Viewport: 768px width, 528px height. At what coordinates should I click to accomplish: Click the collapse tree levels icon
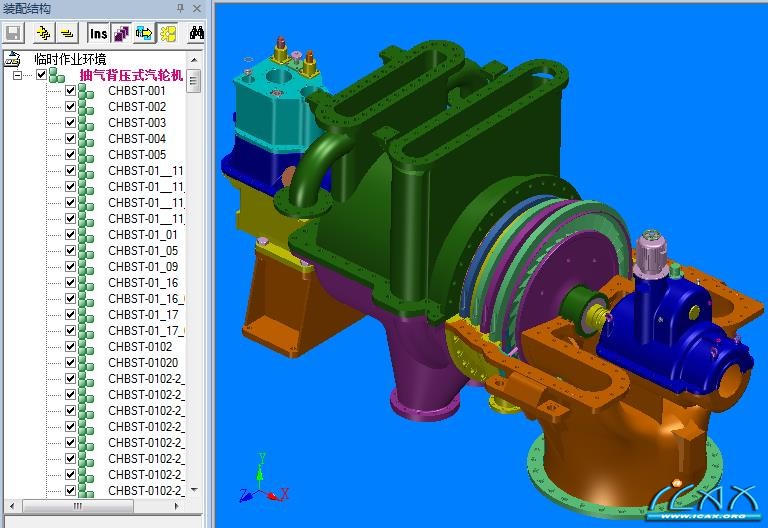[67, 33]
